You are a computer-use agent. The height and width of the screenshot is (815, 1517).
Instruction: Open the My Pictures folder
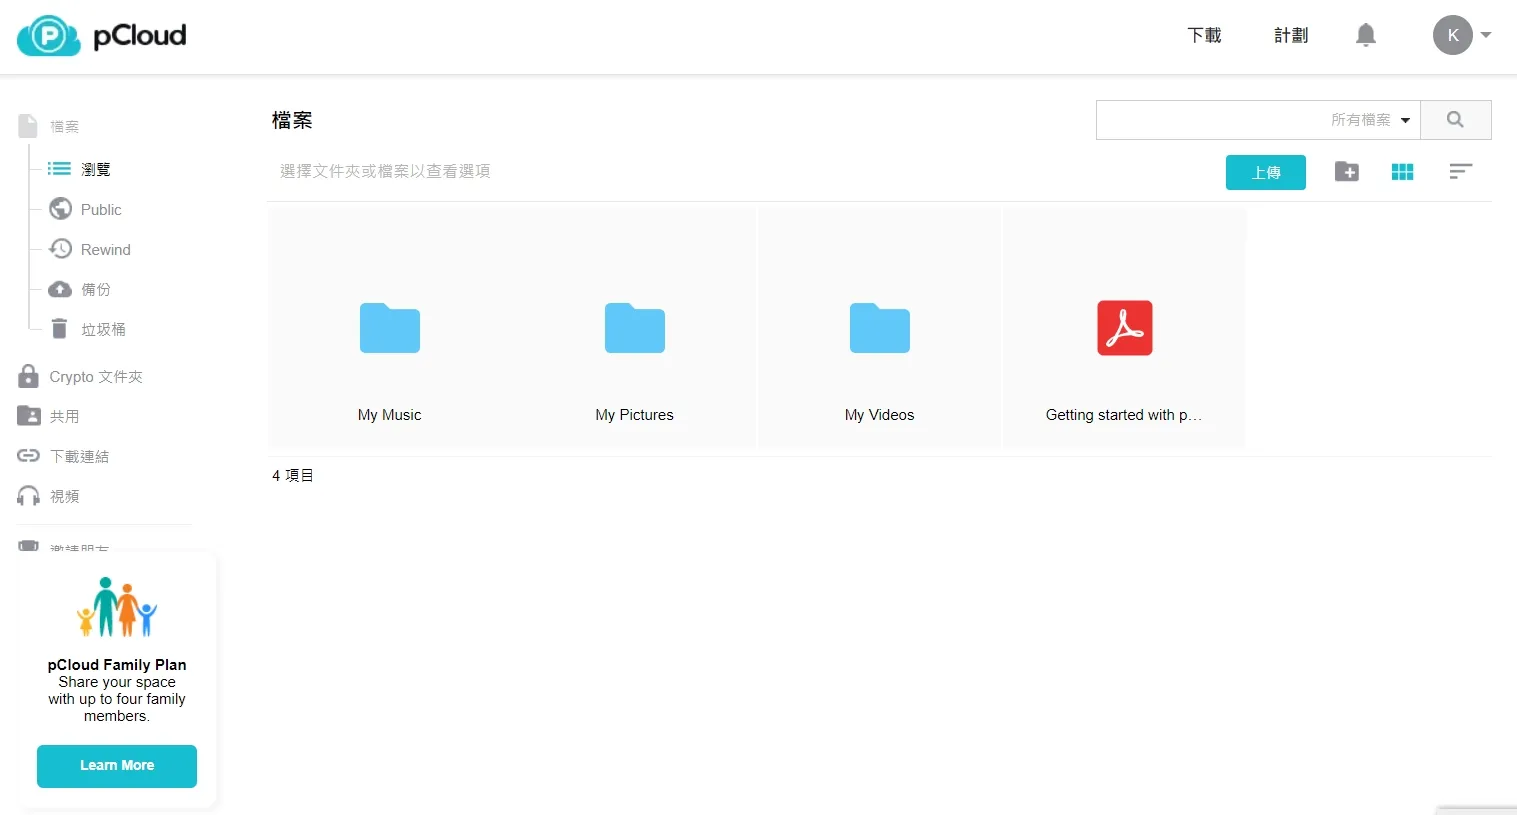coord(635,328)
